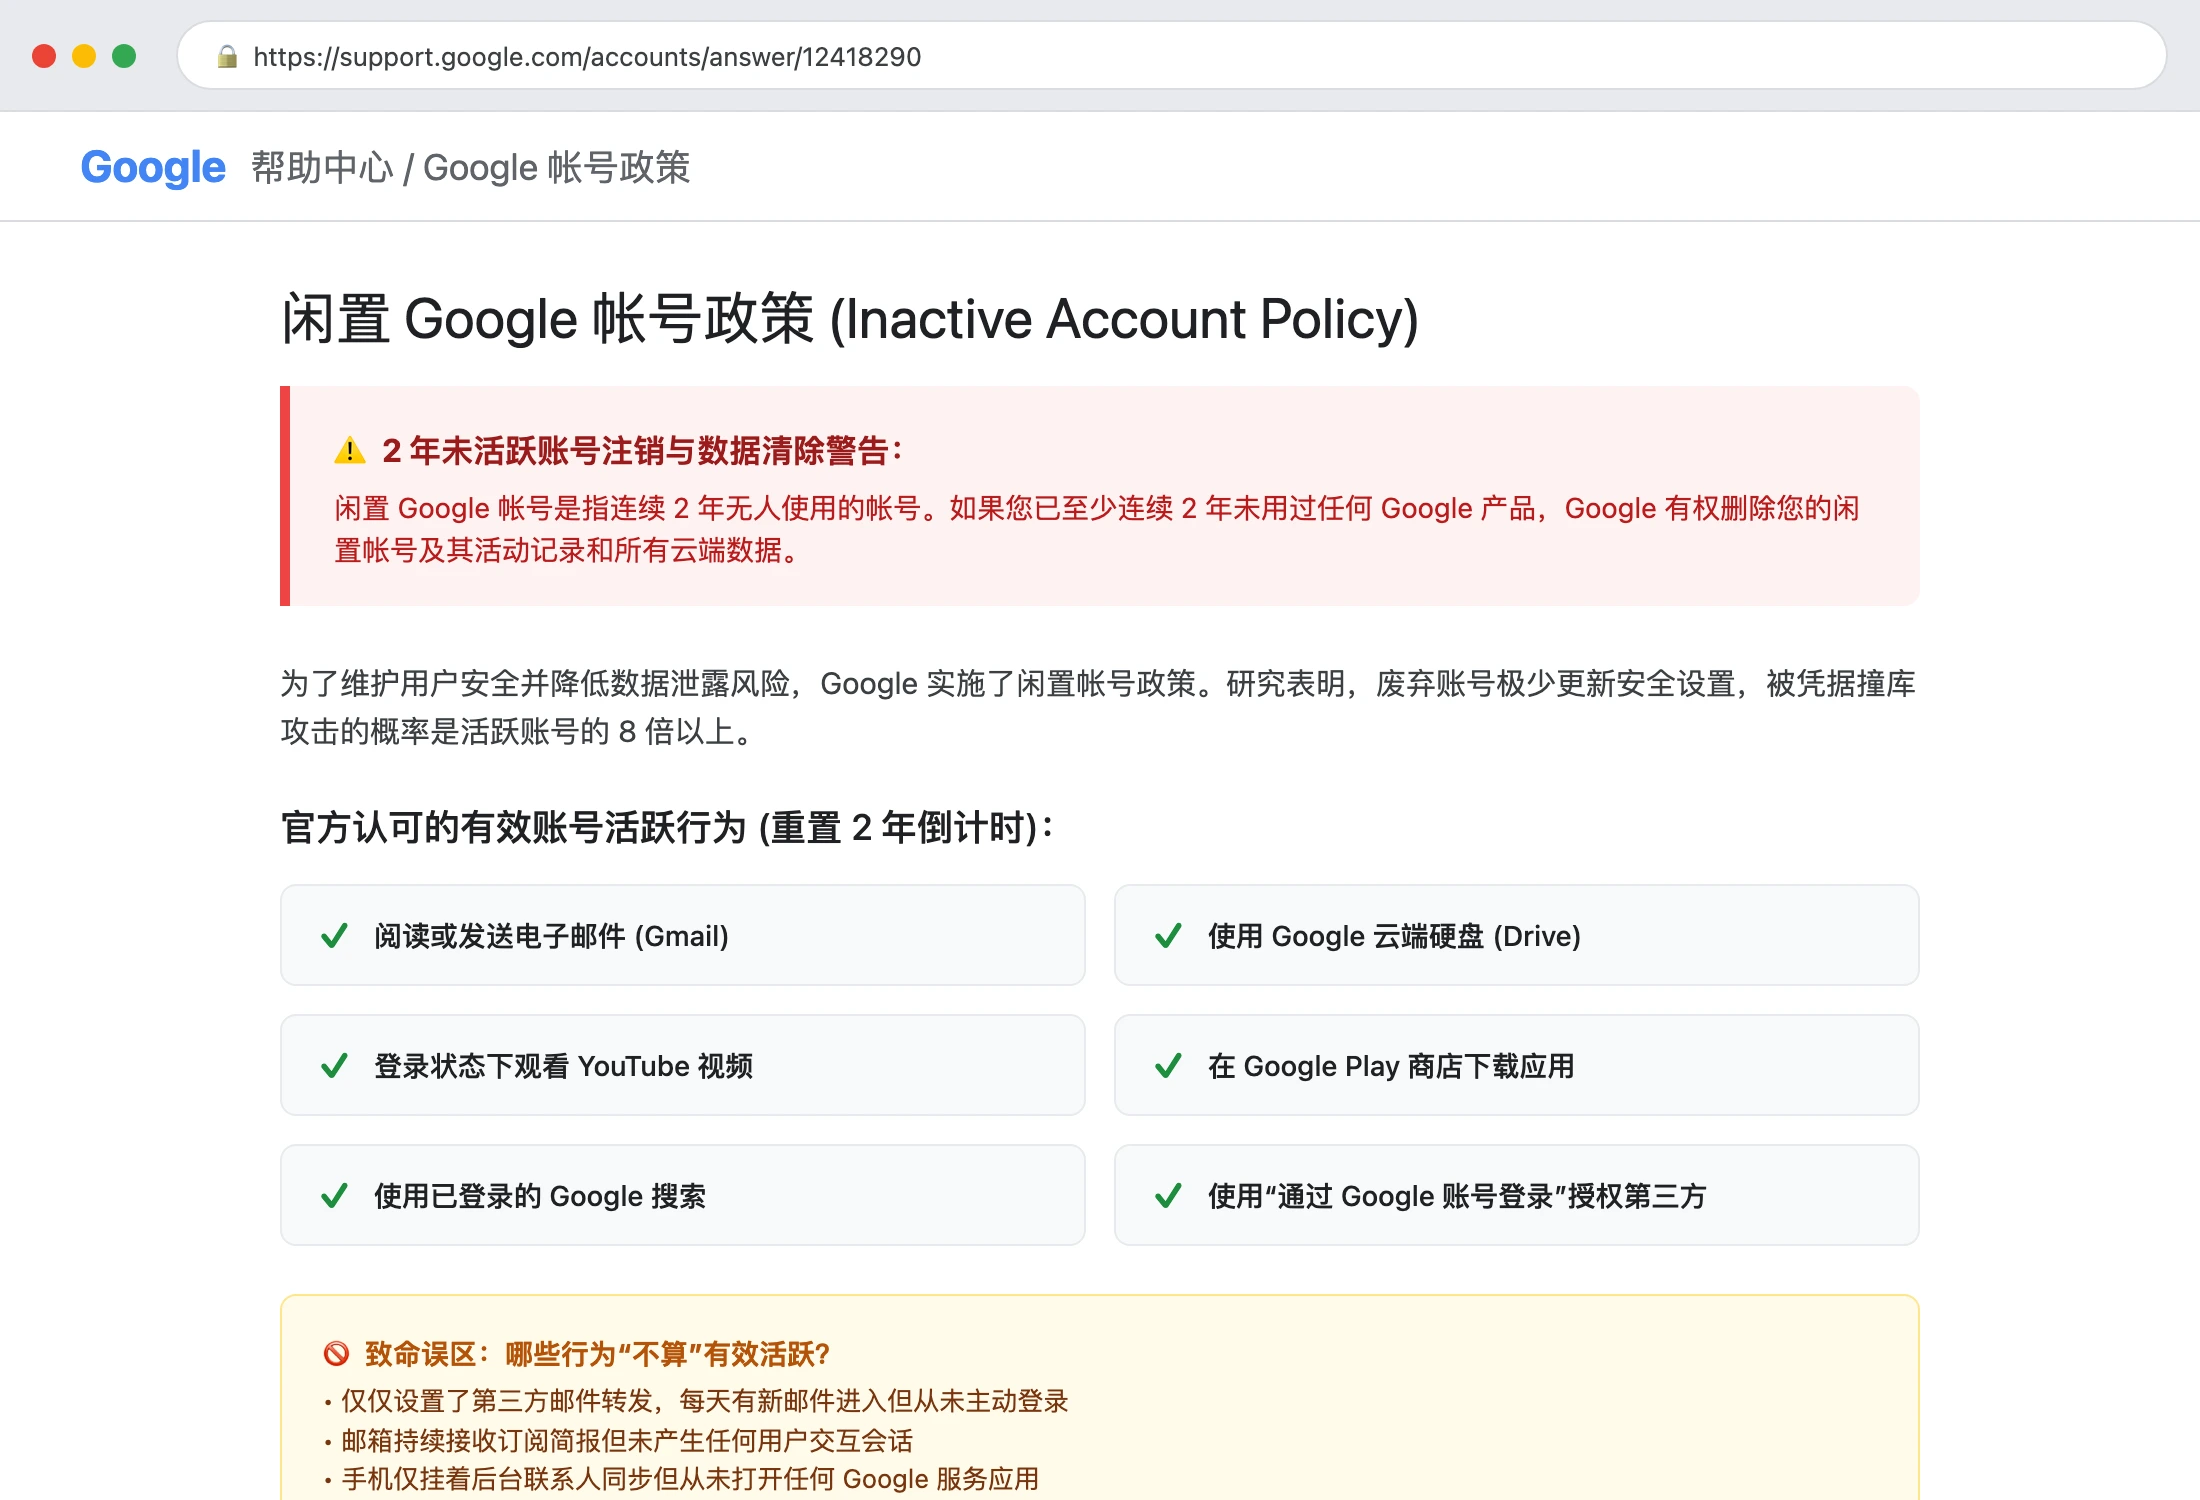The width and height of the screenshot is (2200, 1500).
Task: Click the yellow minimize window button
Action: 84,56
